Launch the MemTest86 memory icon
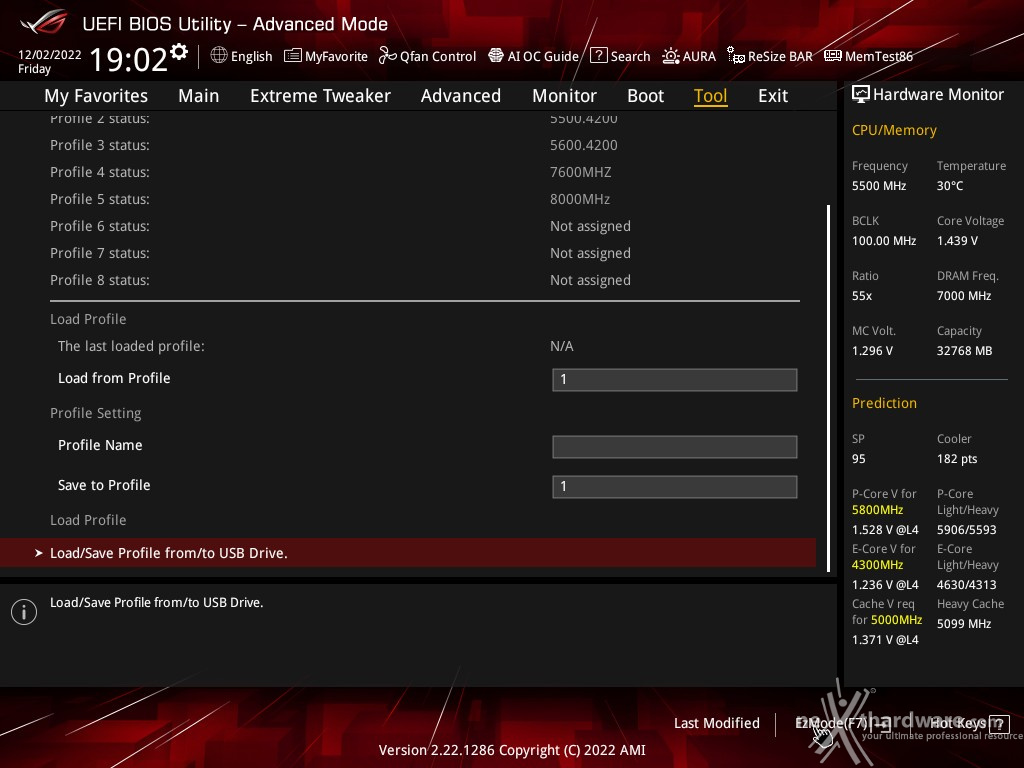Image resolution: width=1024 pixels, height=768 pixels. tap(833, 56)
